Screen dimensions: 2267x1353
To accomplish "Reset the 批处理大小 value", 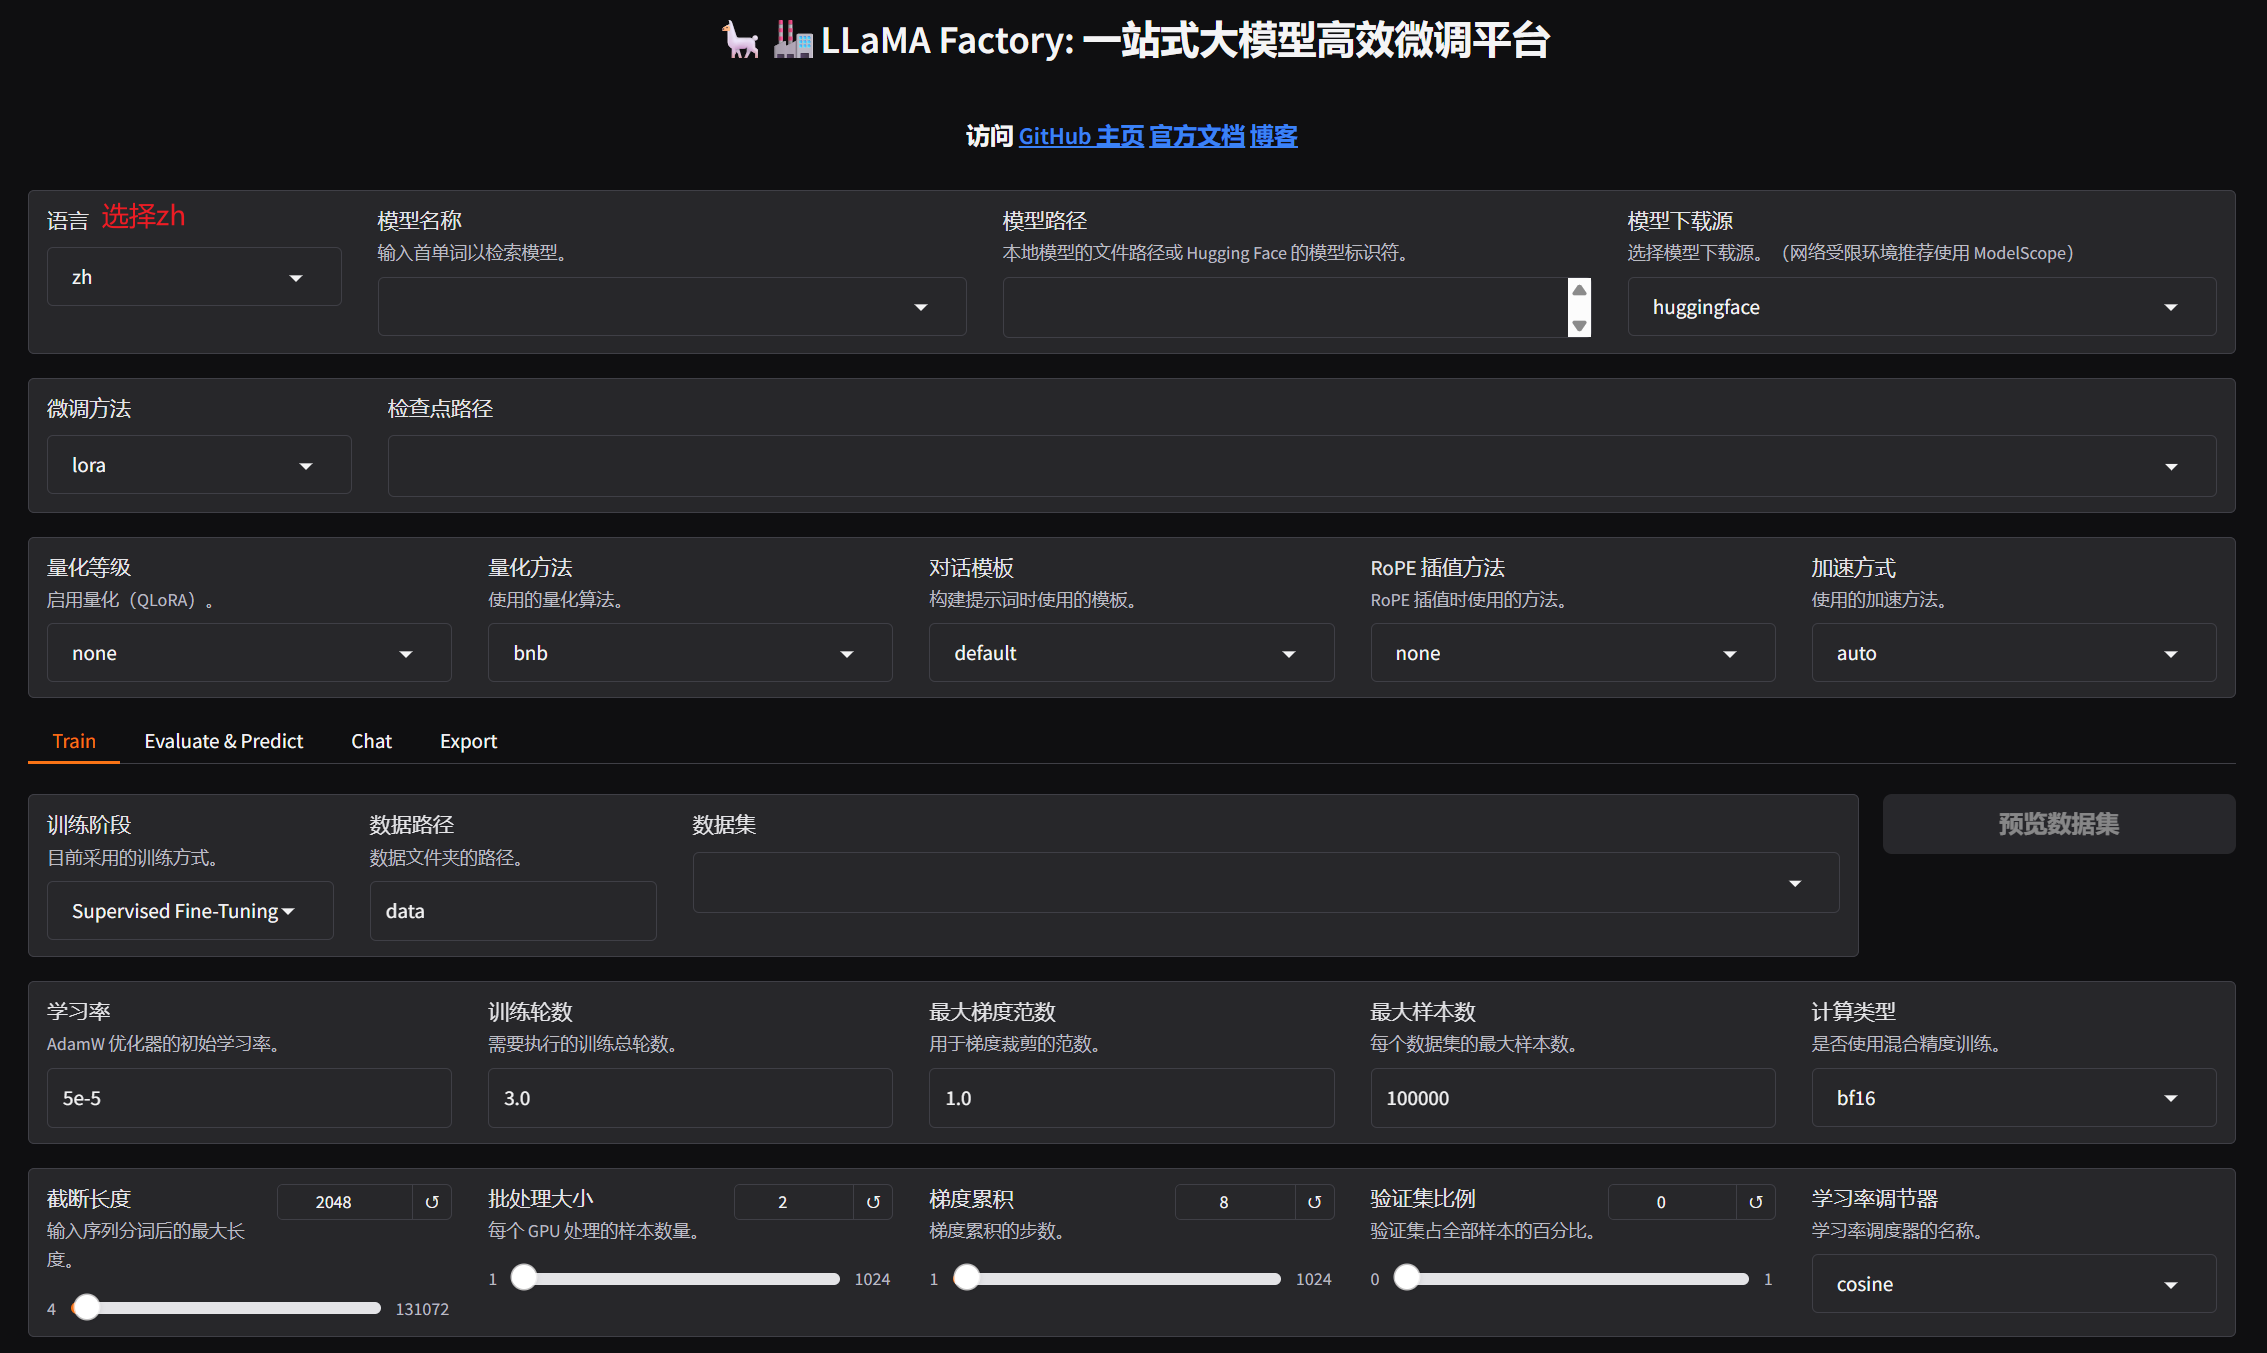I will [873, 1202].
